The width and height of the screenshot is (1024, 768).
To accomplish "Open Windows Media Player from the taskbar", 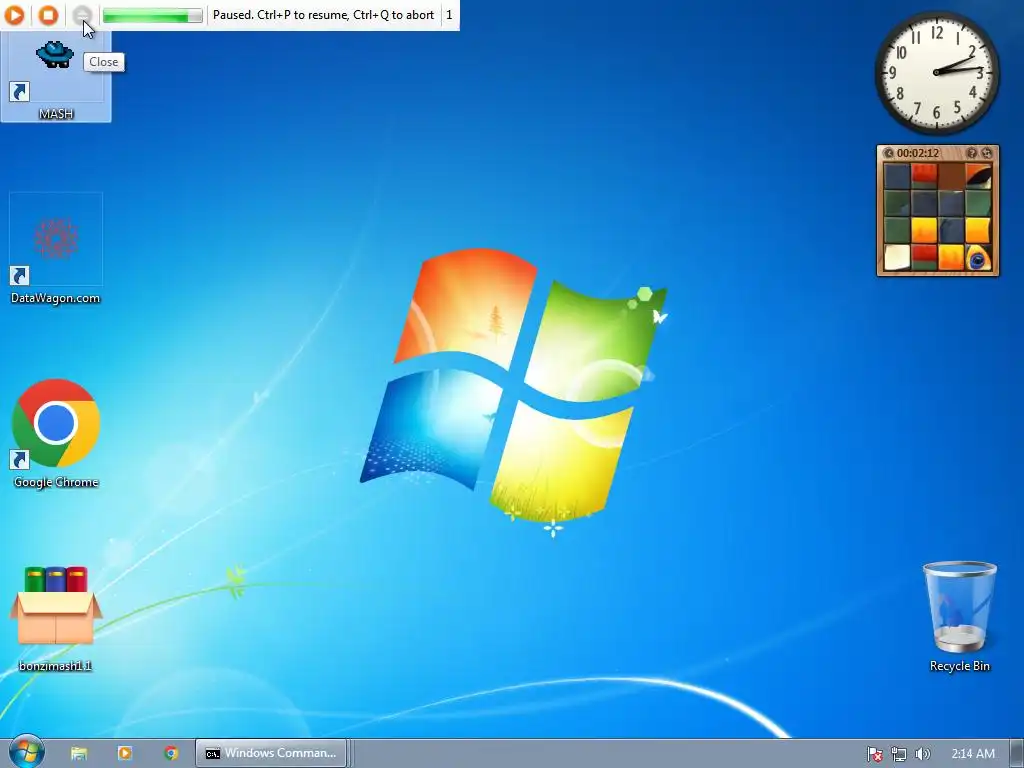I will 125,753.
